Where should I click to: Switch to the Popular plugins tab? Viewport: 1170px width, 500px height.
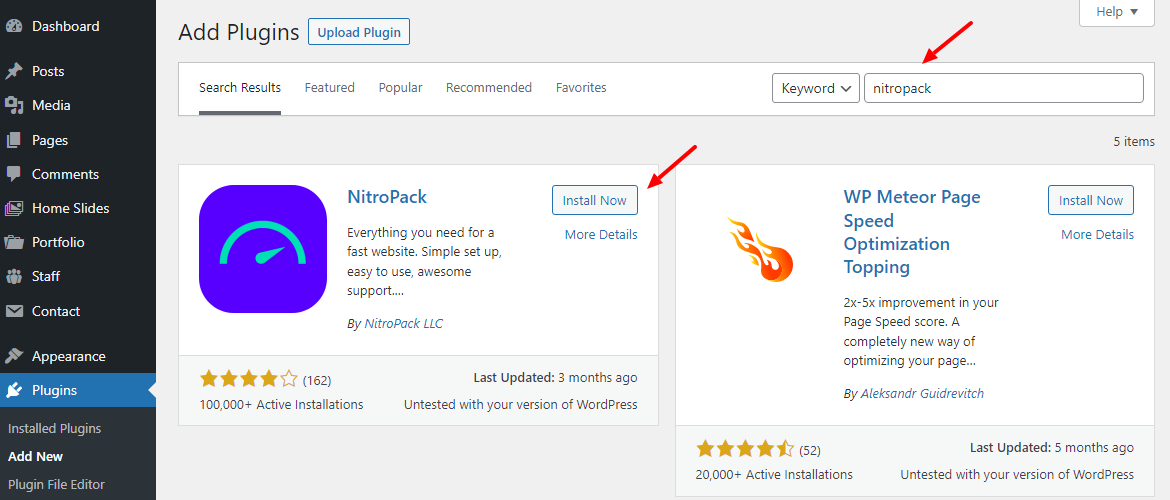(x=400, y=88)
